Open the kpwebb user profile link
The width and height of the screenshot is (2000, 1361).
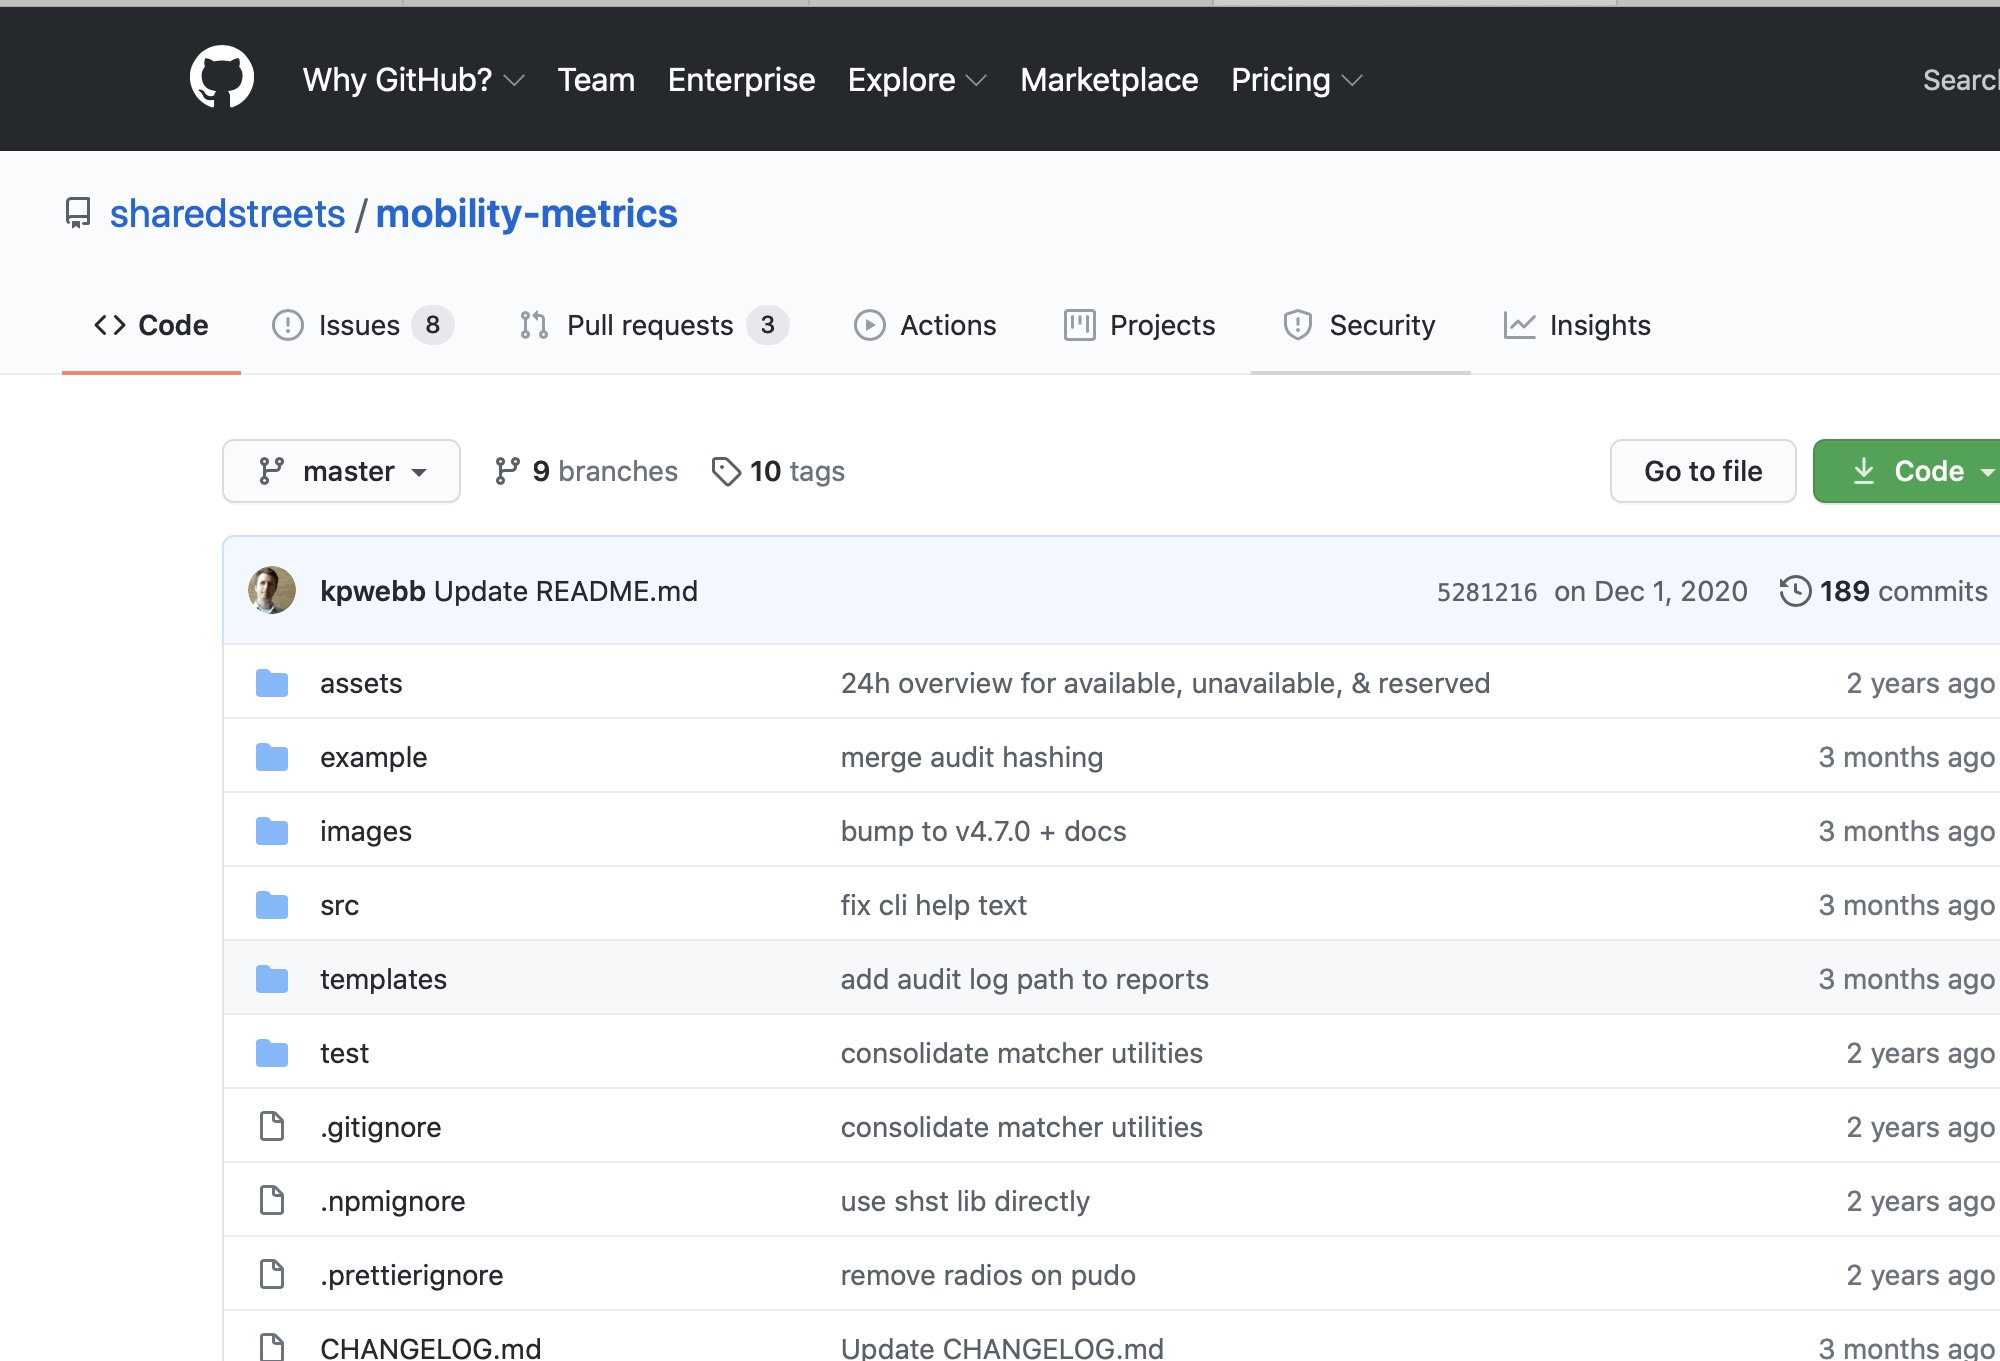pyautogui.click(x=373, y=591)
